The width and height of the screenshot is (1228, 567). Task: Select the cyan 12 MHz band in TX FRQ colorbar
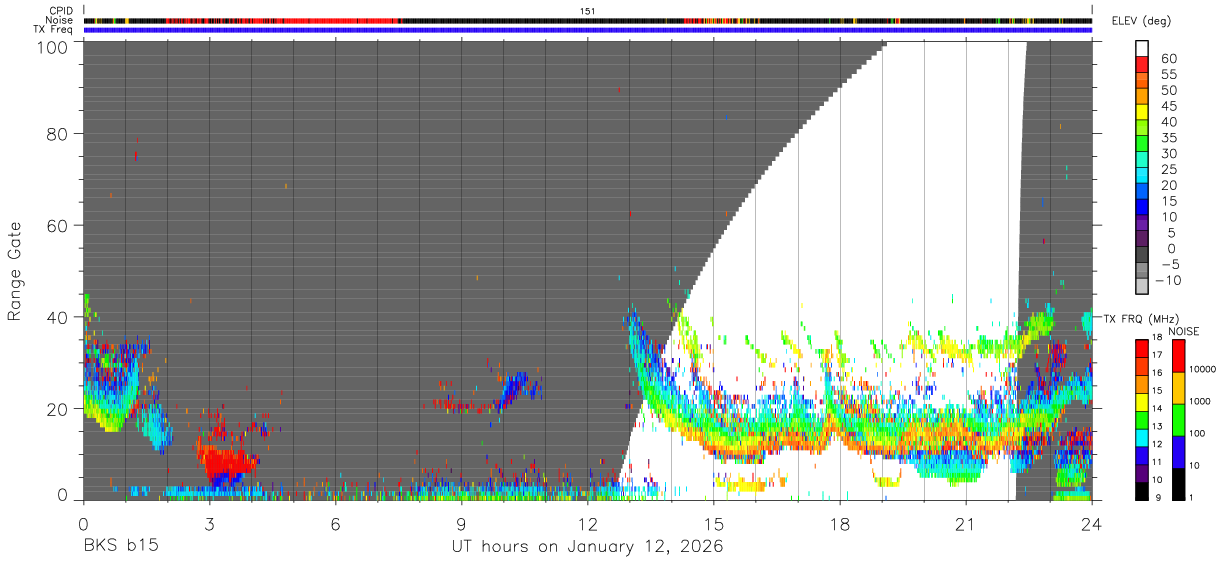coord(1142,437)
